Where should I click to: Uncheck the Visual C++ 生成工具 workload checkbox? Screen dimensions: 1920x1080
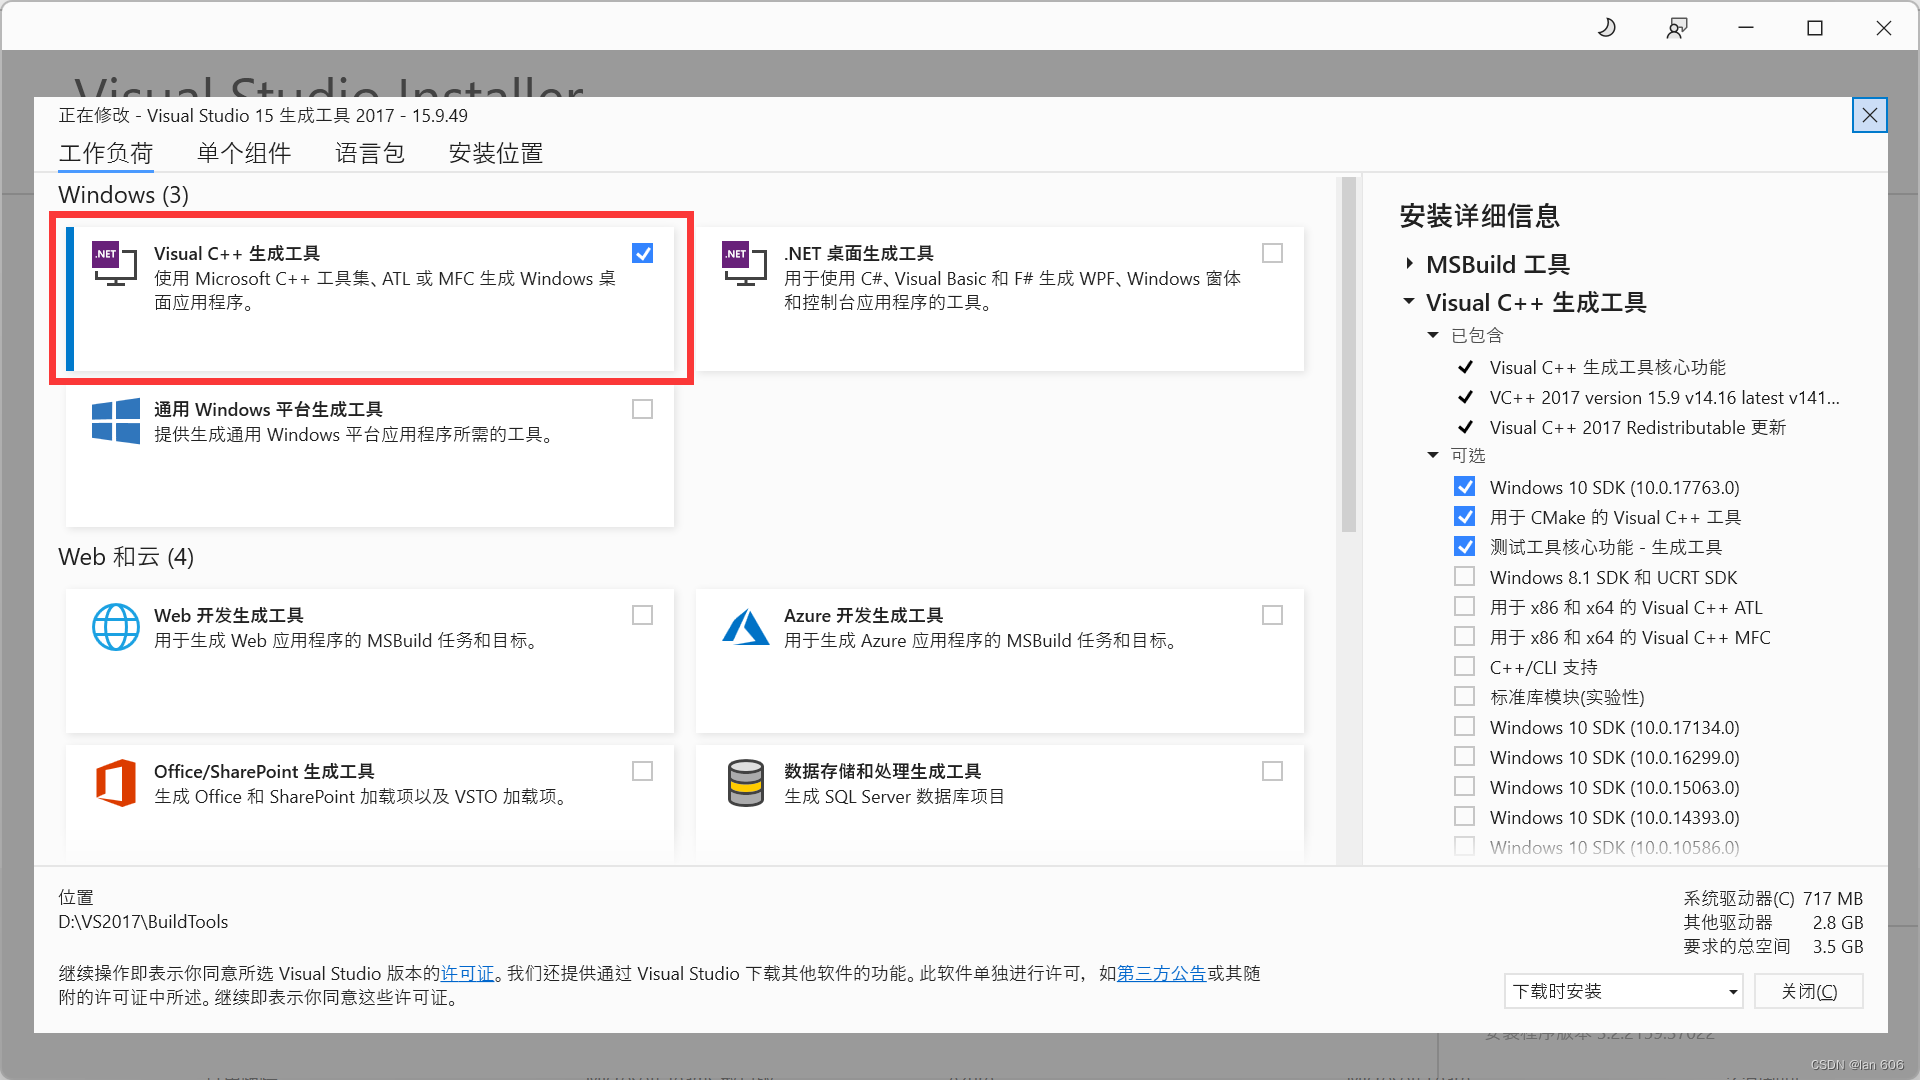[x=642, y=253]
